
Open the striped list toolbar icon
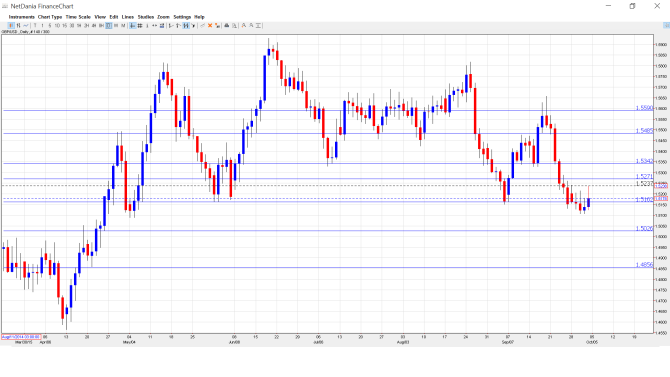pyautogui.click(x=162, y=26)
